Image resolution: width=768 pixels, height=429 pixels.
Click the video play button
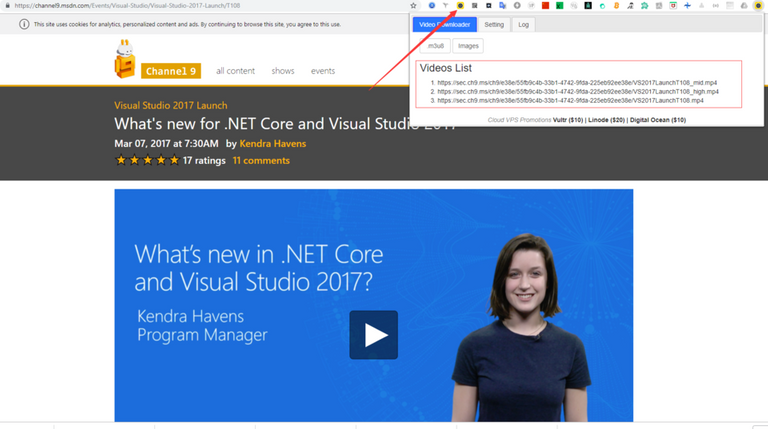pos(373,335)
